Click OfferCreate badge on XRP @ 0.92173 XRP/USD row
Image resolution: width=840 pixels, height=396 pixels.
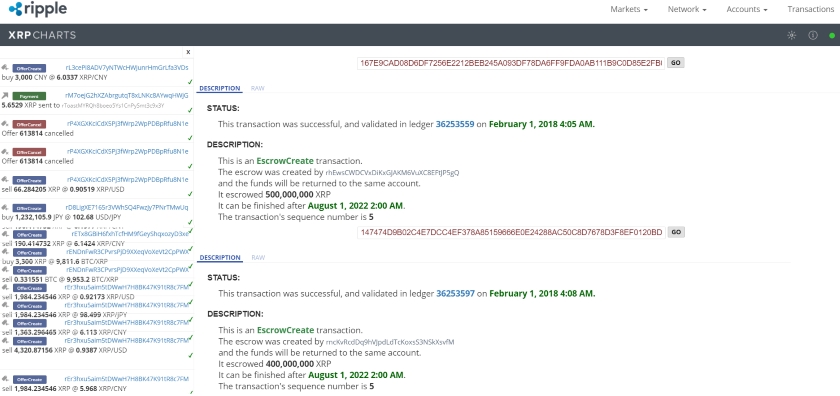pos(29,288)
